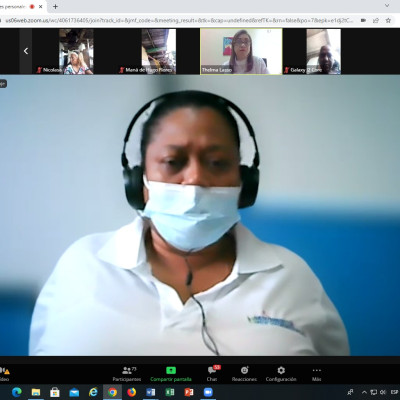400x400 pixels.
Task: Toggle the video camera on or off
Action: coord(5,374)
